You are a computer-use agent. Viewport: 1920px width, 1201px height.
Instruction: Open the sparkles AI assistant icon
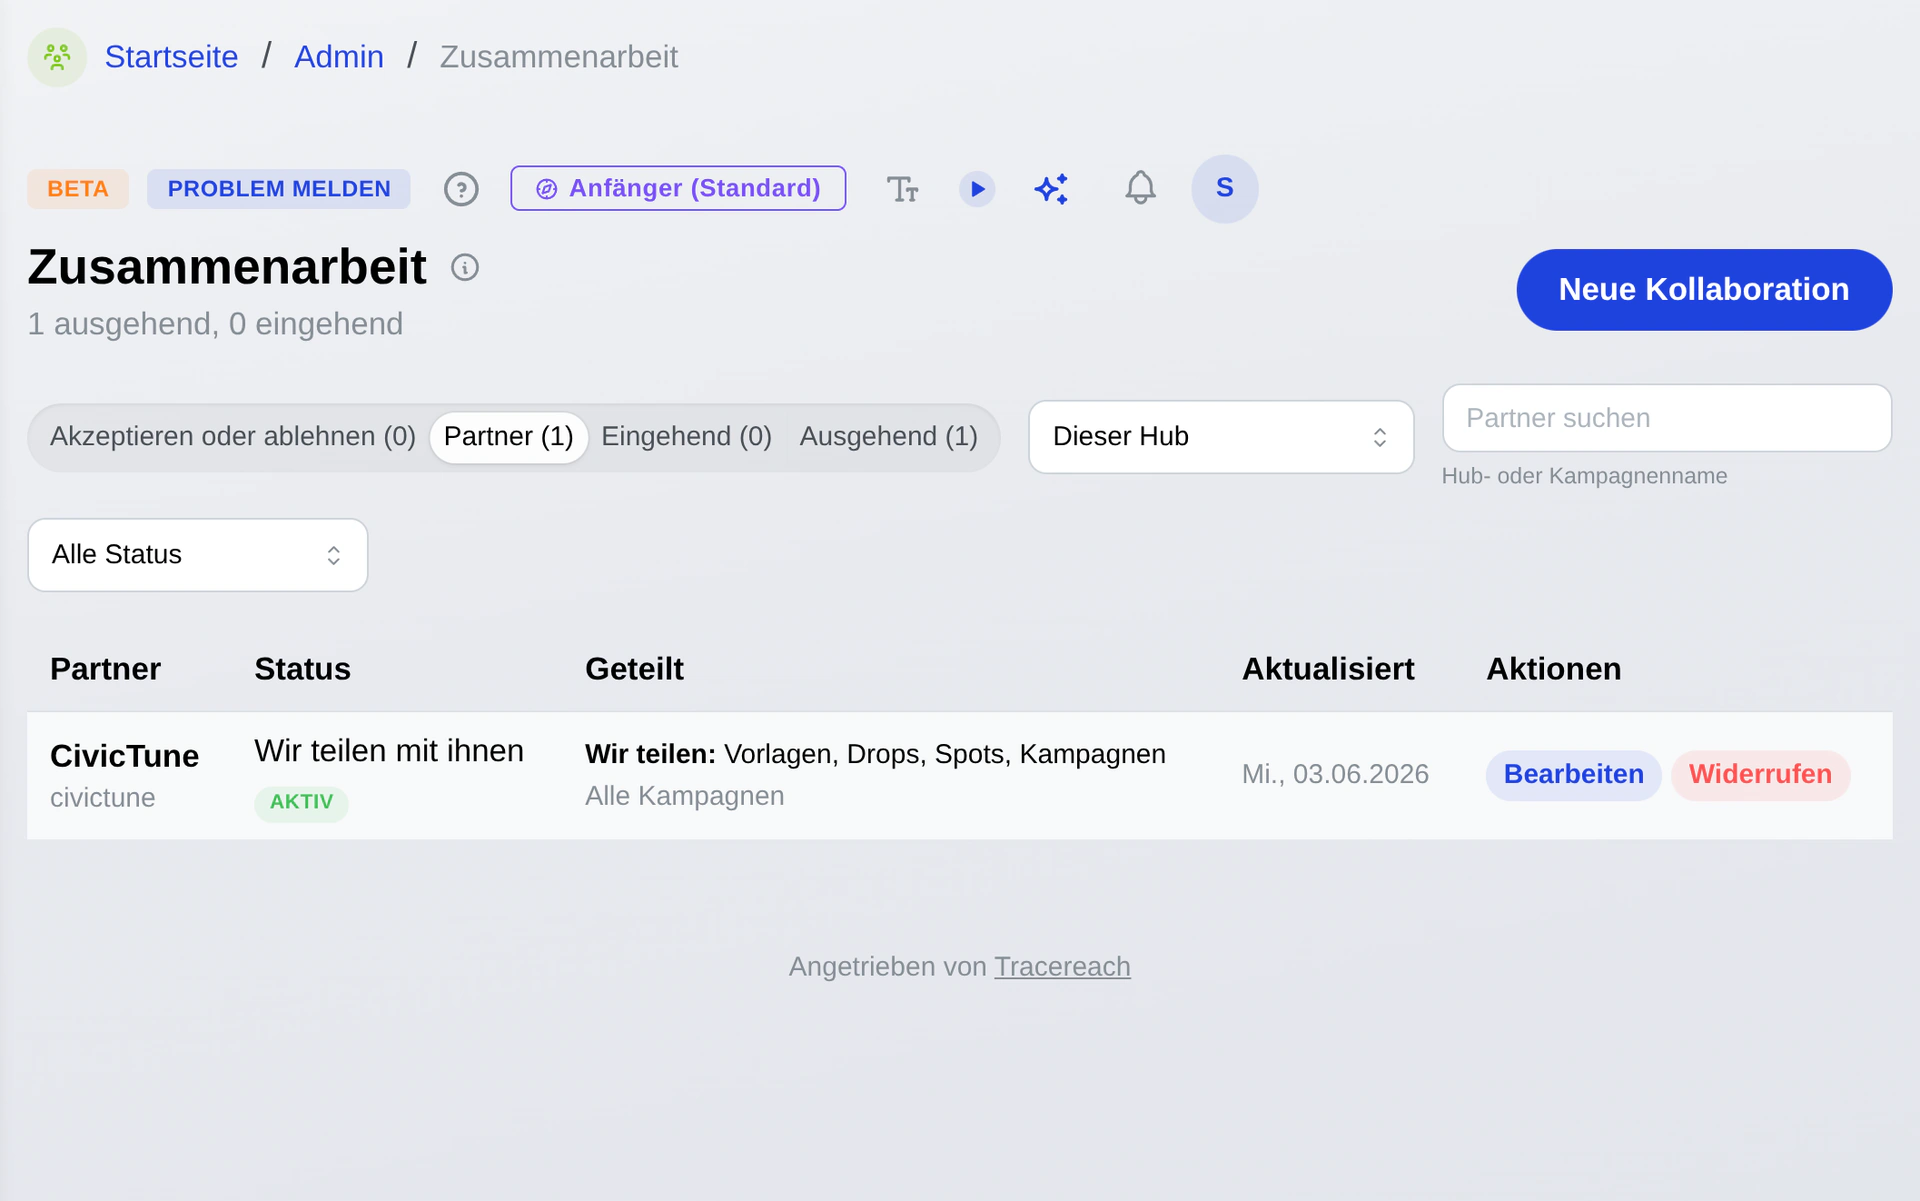point(1052,189)
